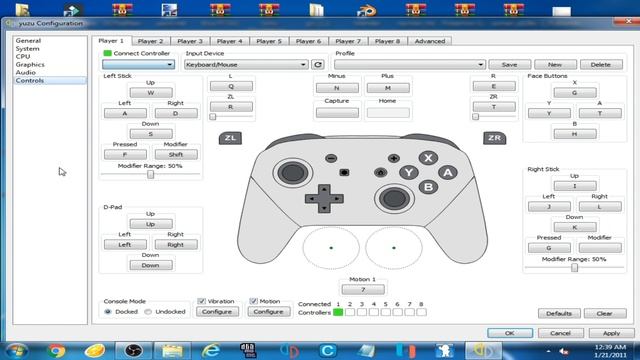Launch Google Chrome from the taskbar
This screenshot has width=640, height=360.
click(x=57, y=351)
